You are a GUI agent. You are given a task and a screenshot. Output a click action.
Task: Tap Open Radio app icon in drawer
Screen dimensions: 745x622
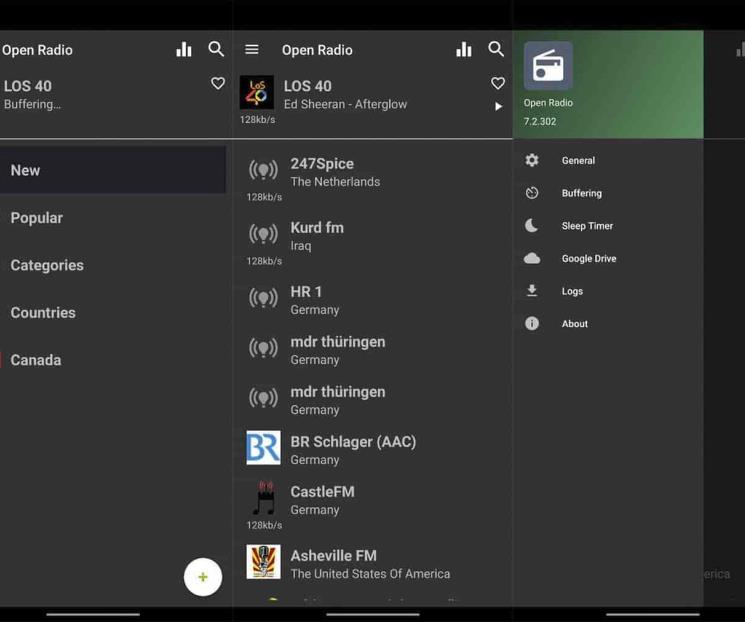click(548, 66)
